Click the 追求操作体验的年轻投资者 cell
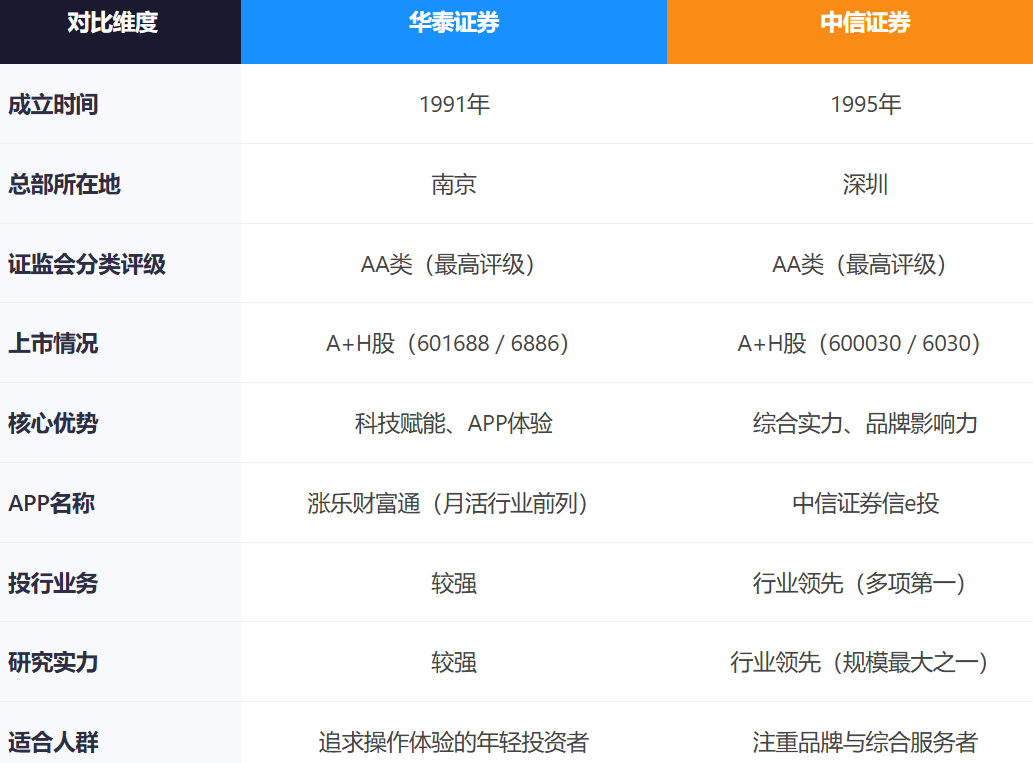 coord(454,733)
